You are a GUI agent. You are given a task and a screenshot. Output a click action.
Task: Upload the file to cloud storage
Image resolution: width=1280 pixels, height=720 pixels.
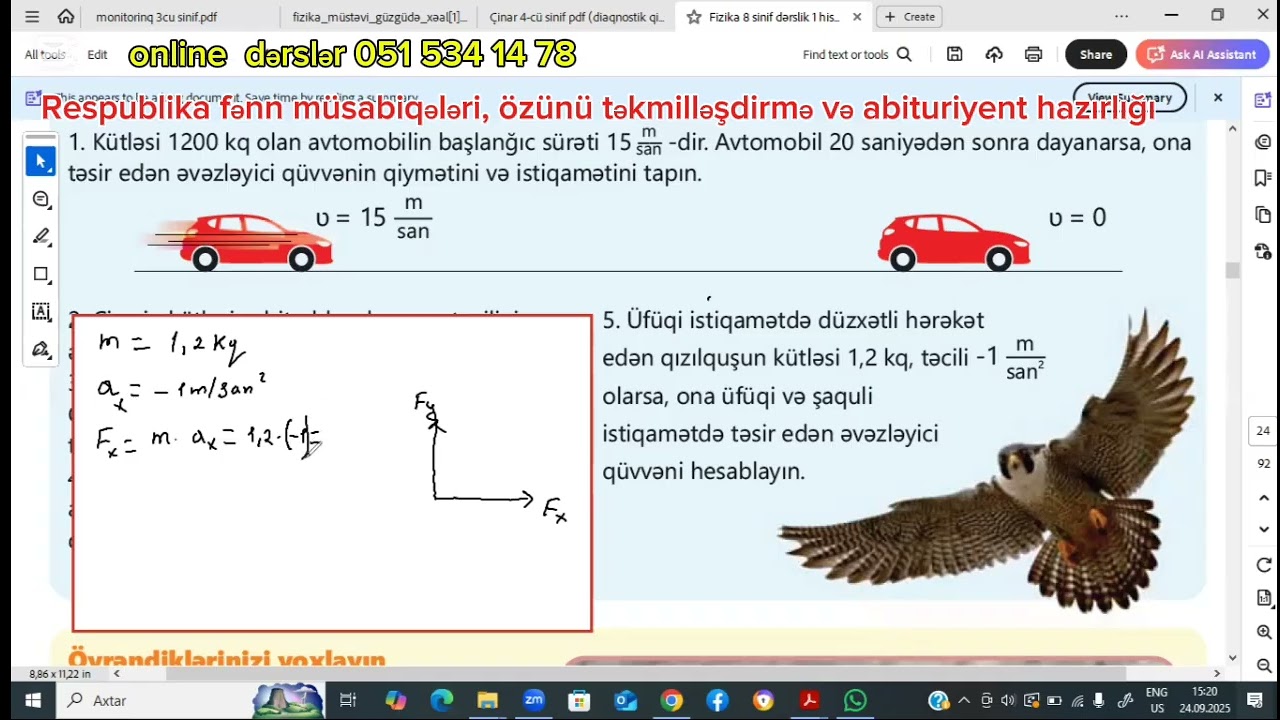coord(994,55)
